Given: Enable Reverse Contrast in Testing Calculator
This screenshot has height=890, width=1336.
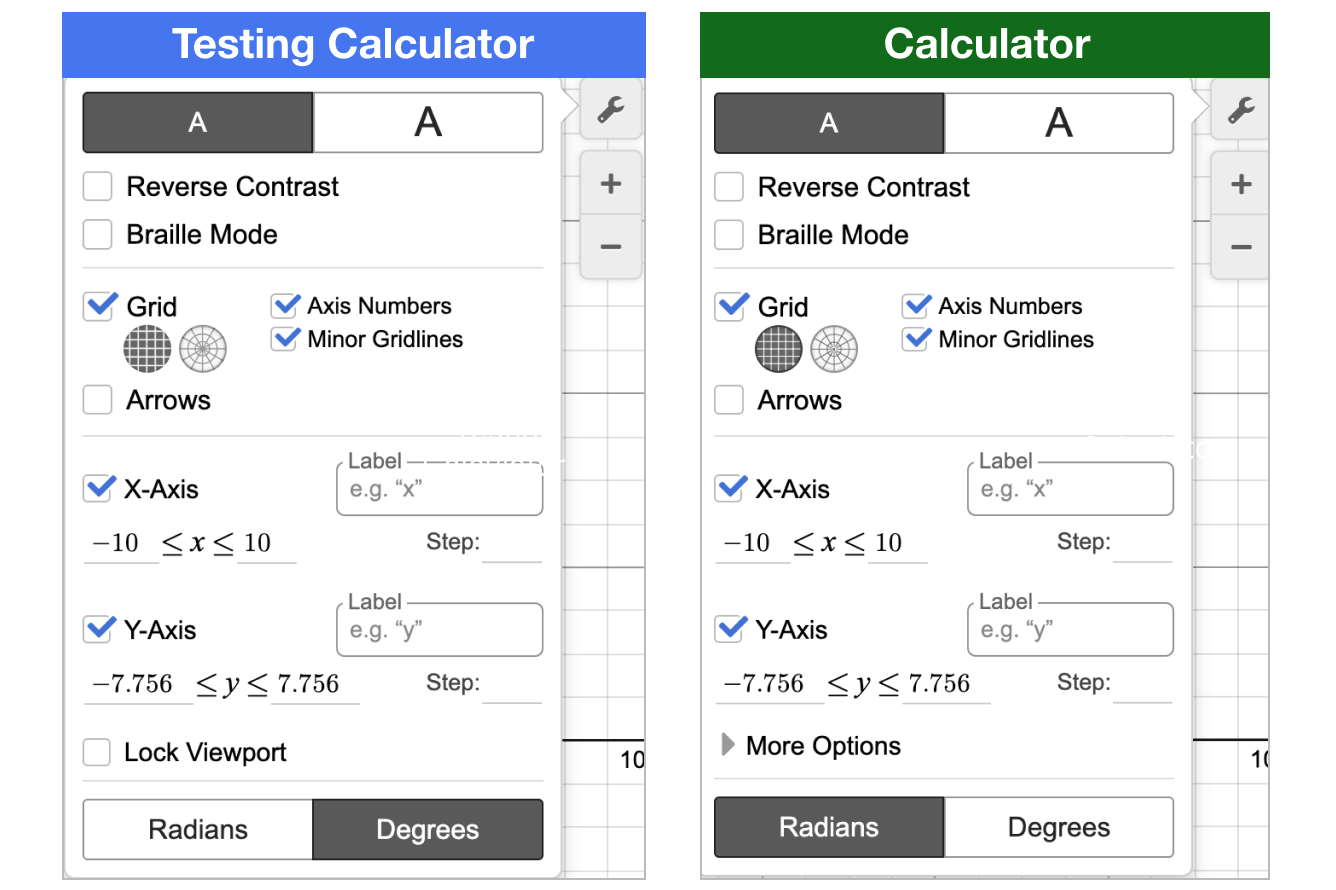Looking at the screenshot, I should [x=98, y=187].
